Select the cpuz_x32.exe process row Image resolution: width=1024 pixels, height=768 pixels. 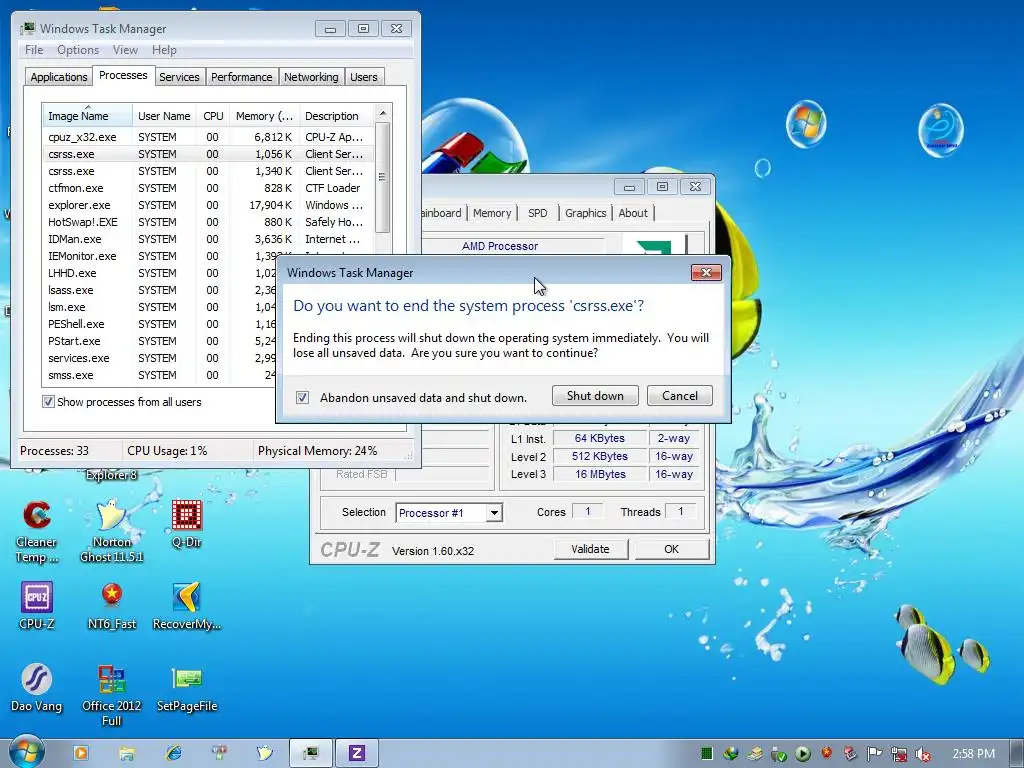(x=208, y=137)
